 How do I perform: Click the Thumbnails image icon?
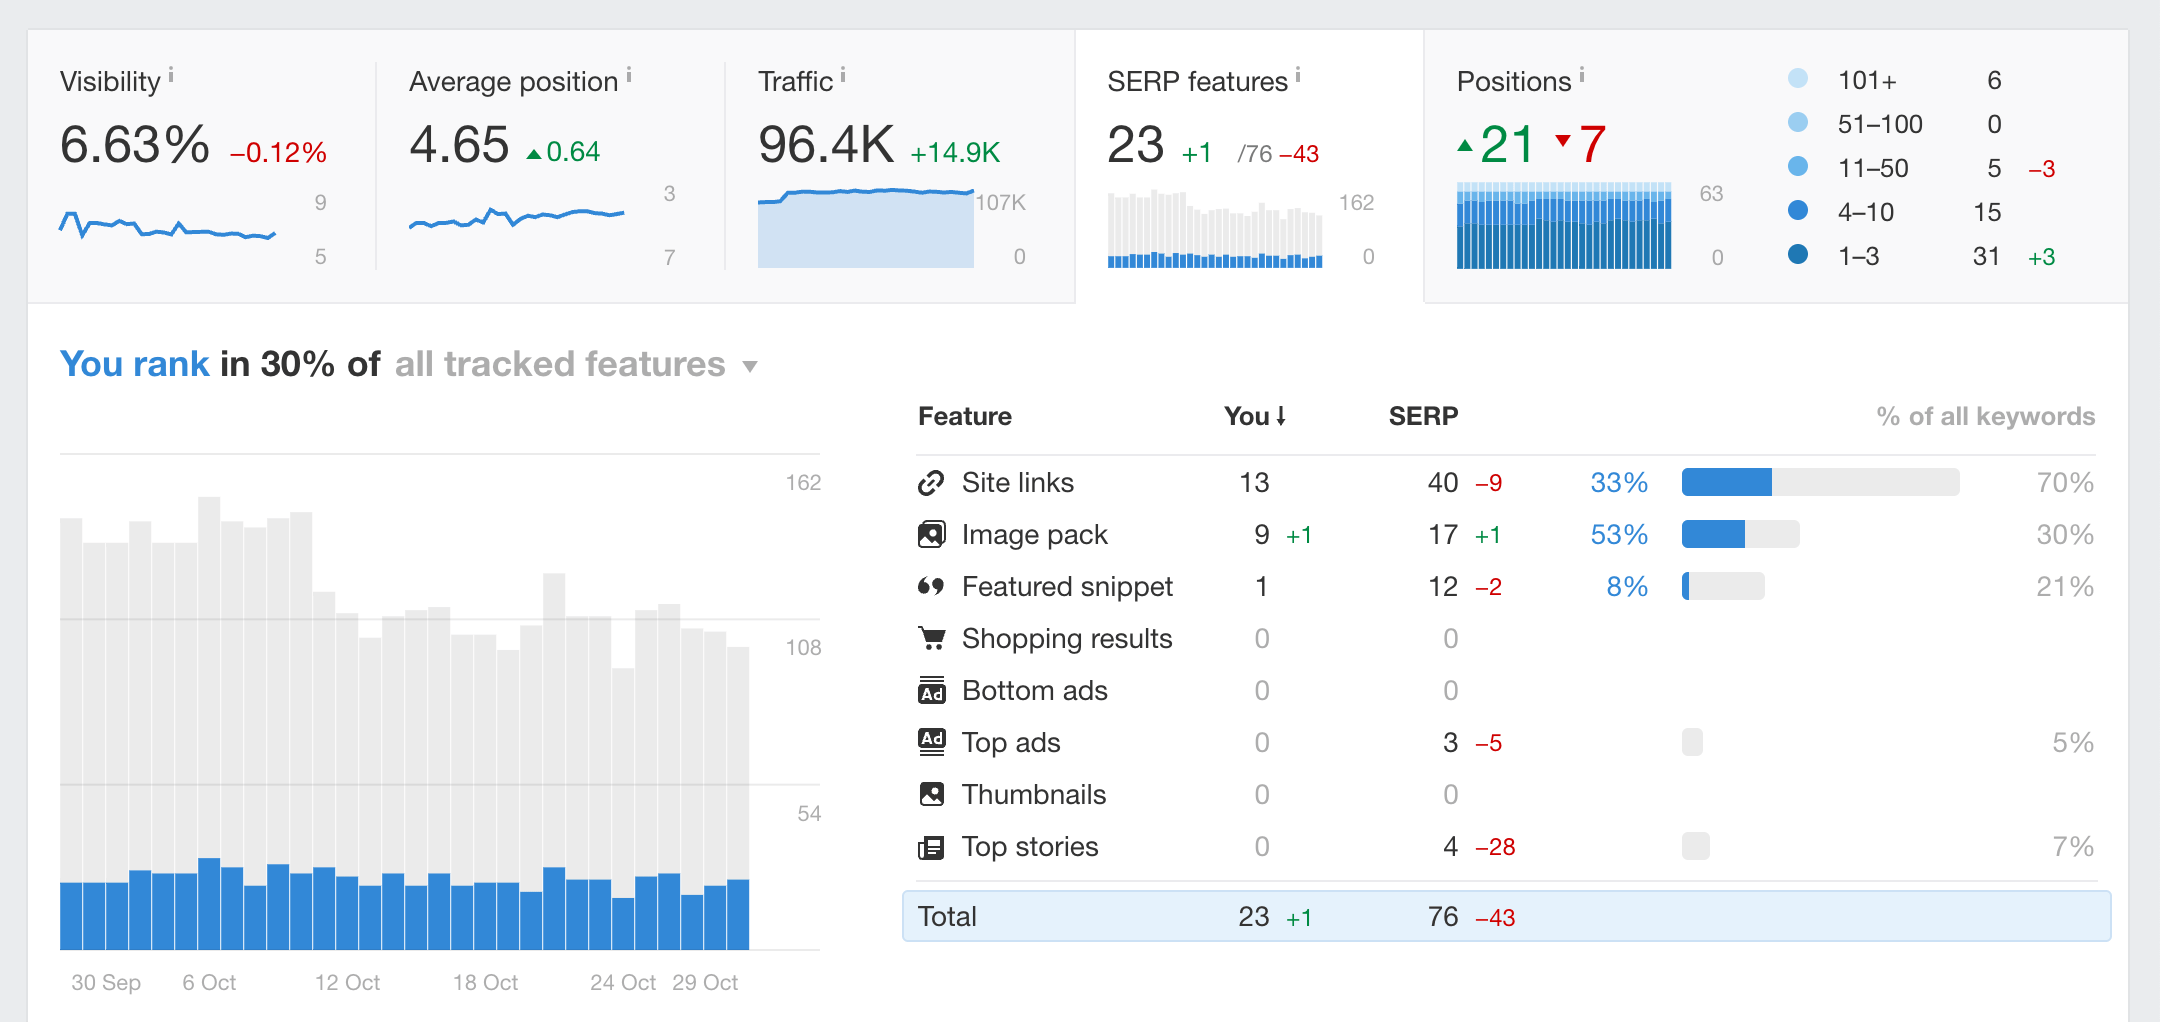point(932,794)
